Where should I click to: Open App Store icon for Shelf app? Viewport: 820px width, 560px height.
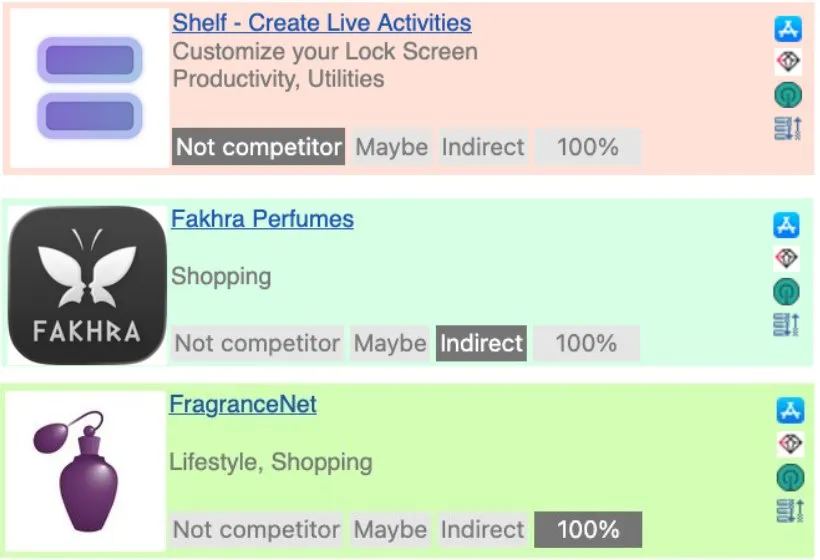pyautogui.click(x=788, y=28)
